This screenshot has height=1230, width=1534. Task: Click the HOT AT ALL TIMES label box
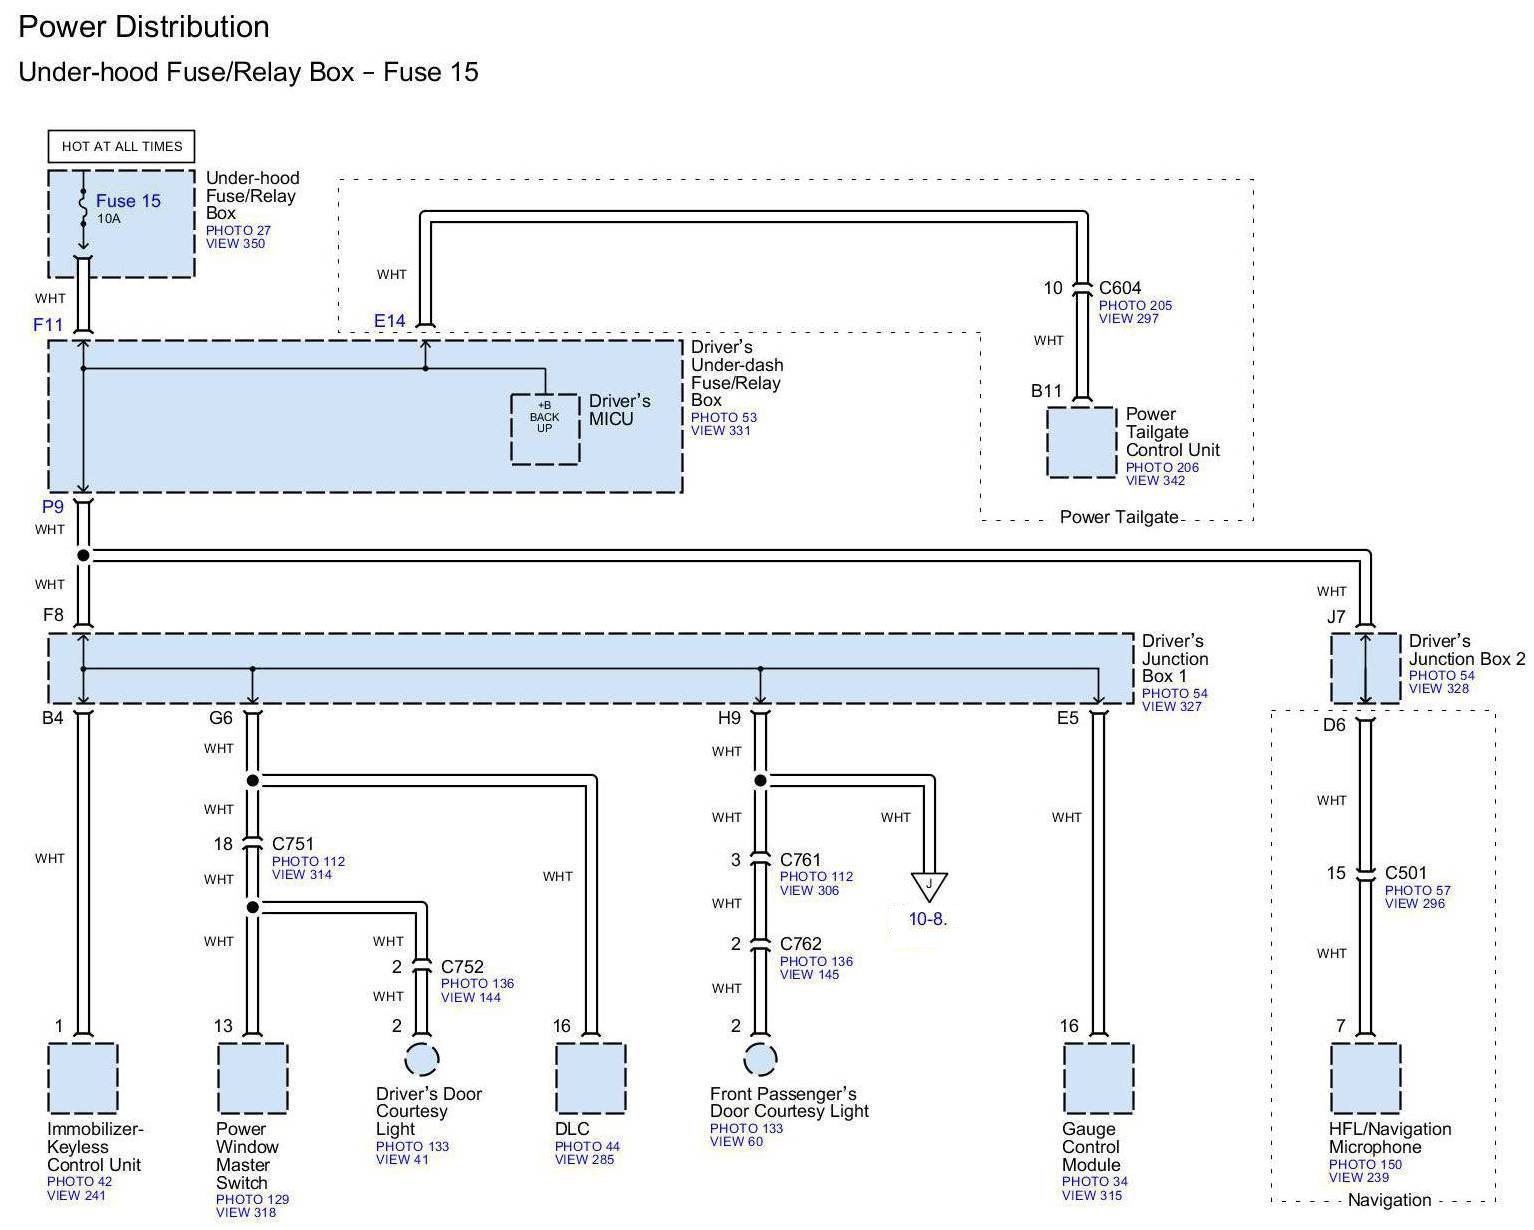pos(122,146)
